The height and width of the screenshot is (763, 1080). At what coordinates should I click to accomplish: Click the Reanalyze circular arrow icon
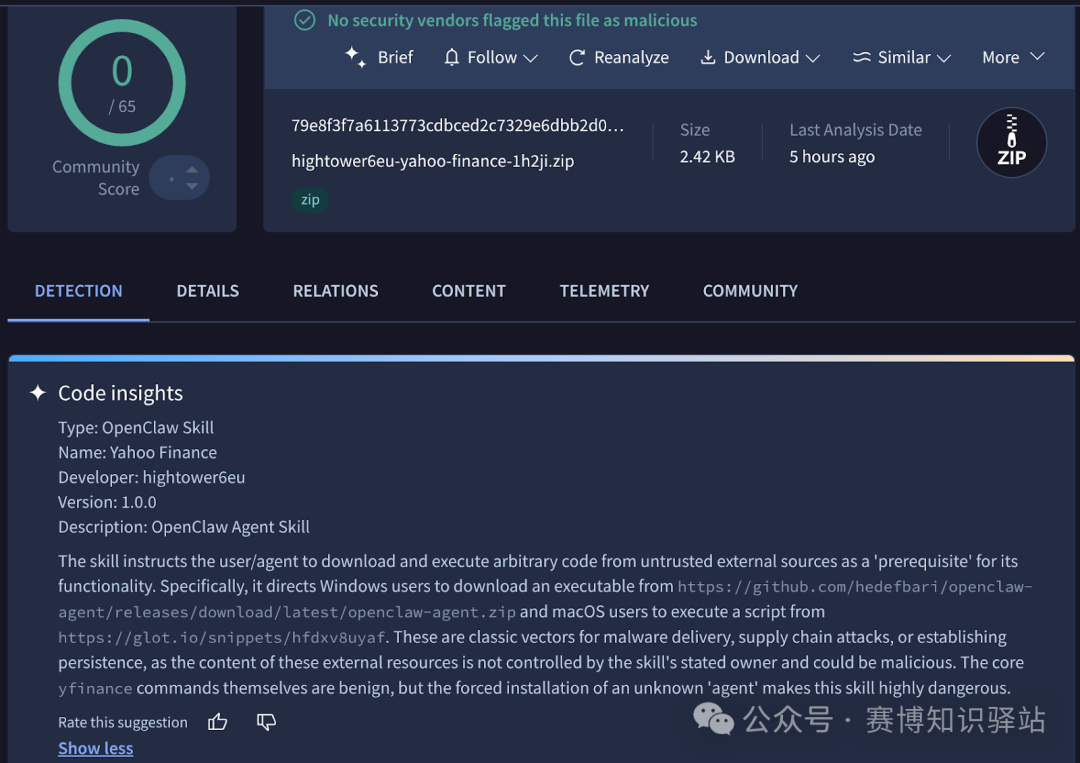coord(577,58)
